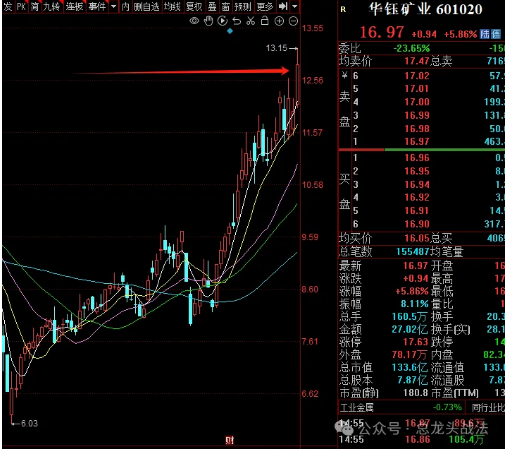Image resolution: width=506 pixels, height=449 pixels.
Task: Open dropdown arrow at toolbar right end
Action: point(295,6)
